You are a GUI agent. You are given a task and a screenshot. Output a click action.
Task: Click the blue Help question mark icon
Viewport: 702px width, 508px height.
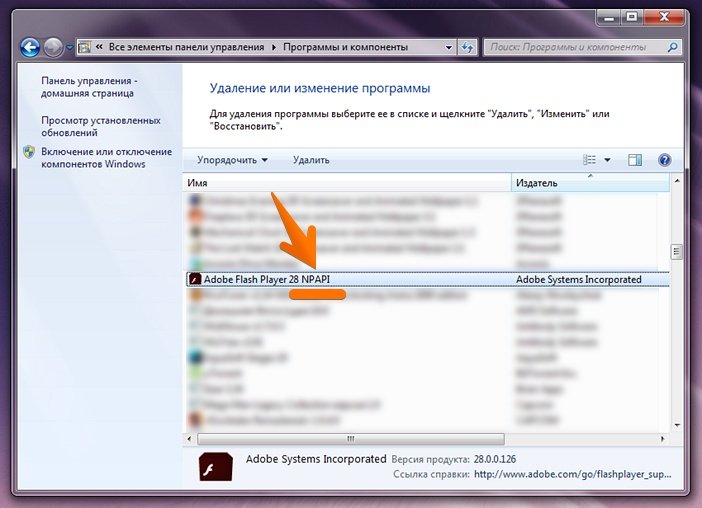click(x=665, y=160)
